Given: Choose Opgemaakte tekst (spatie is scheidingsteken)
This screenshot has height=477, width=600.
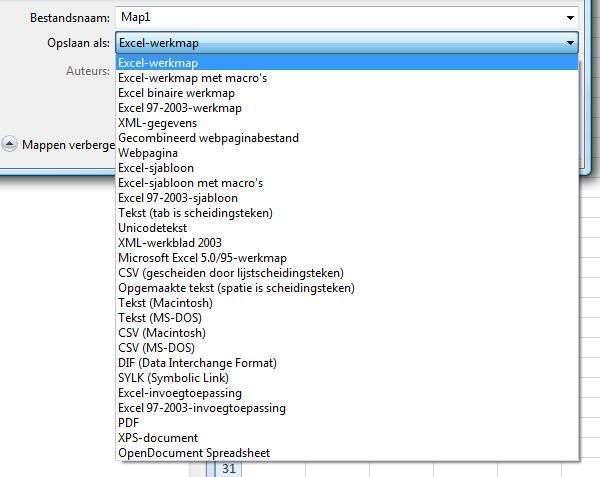Looking at the screenshot, I should (x=347, y=288).
